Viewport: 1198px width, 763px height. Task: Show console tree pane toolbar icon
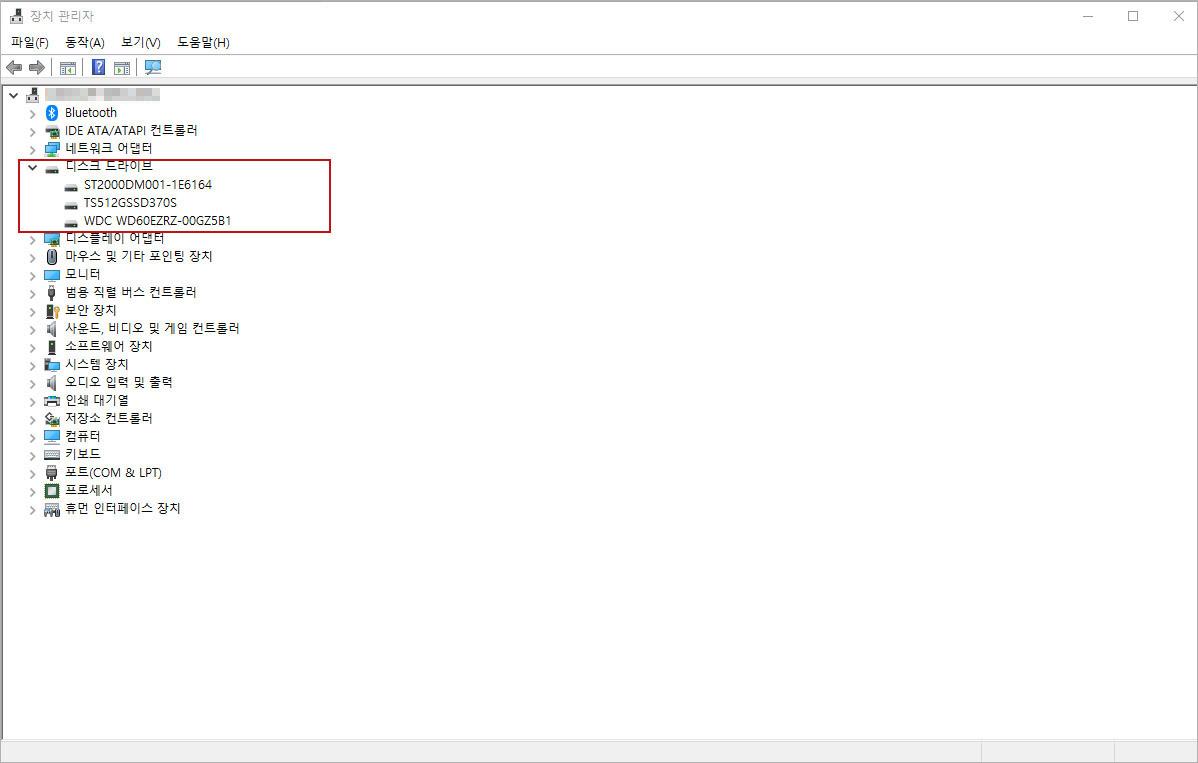pyautogui.click(x=68, y=67)
